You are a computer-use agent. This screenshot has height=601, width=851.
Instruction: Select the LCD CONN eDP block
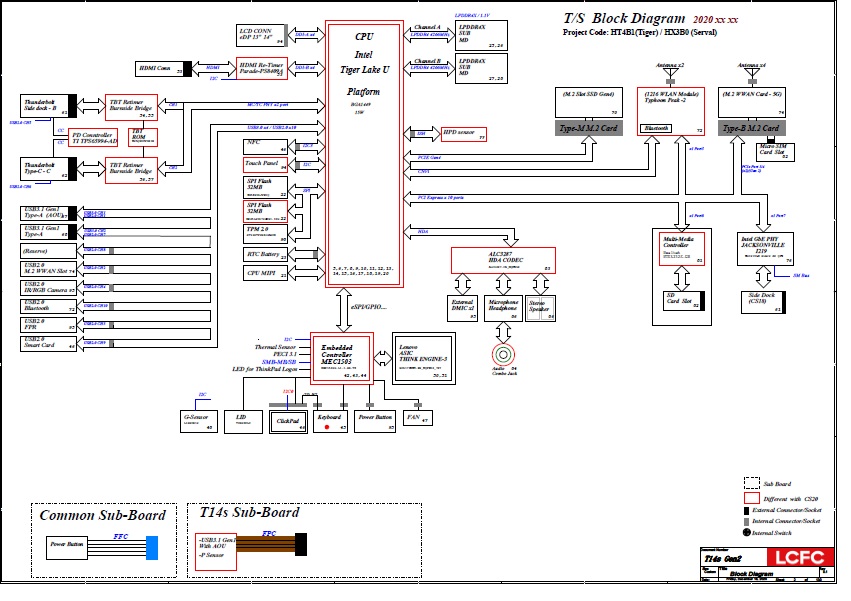(x=261, y=35)
